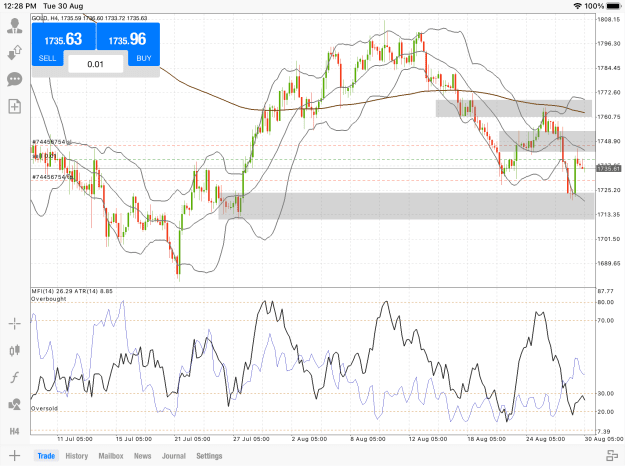This screenshot has width=625, height=469.
Task: Open the News tab
Action: 142,456
